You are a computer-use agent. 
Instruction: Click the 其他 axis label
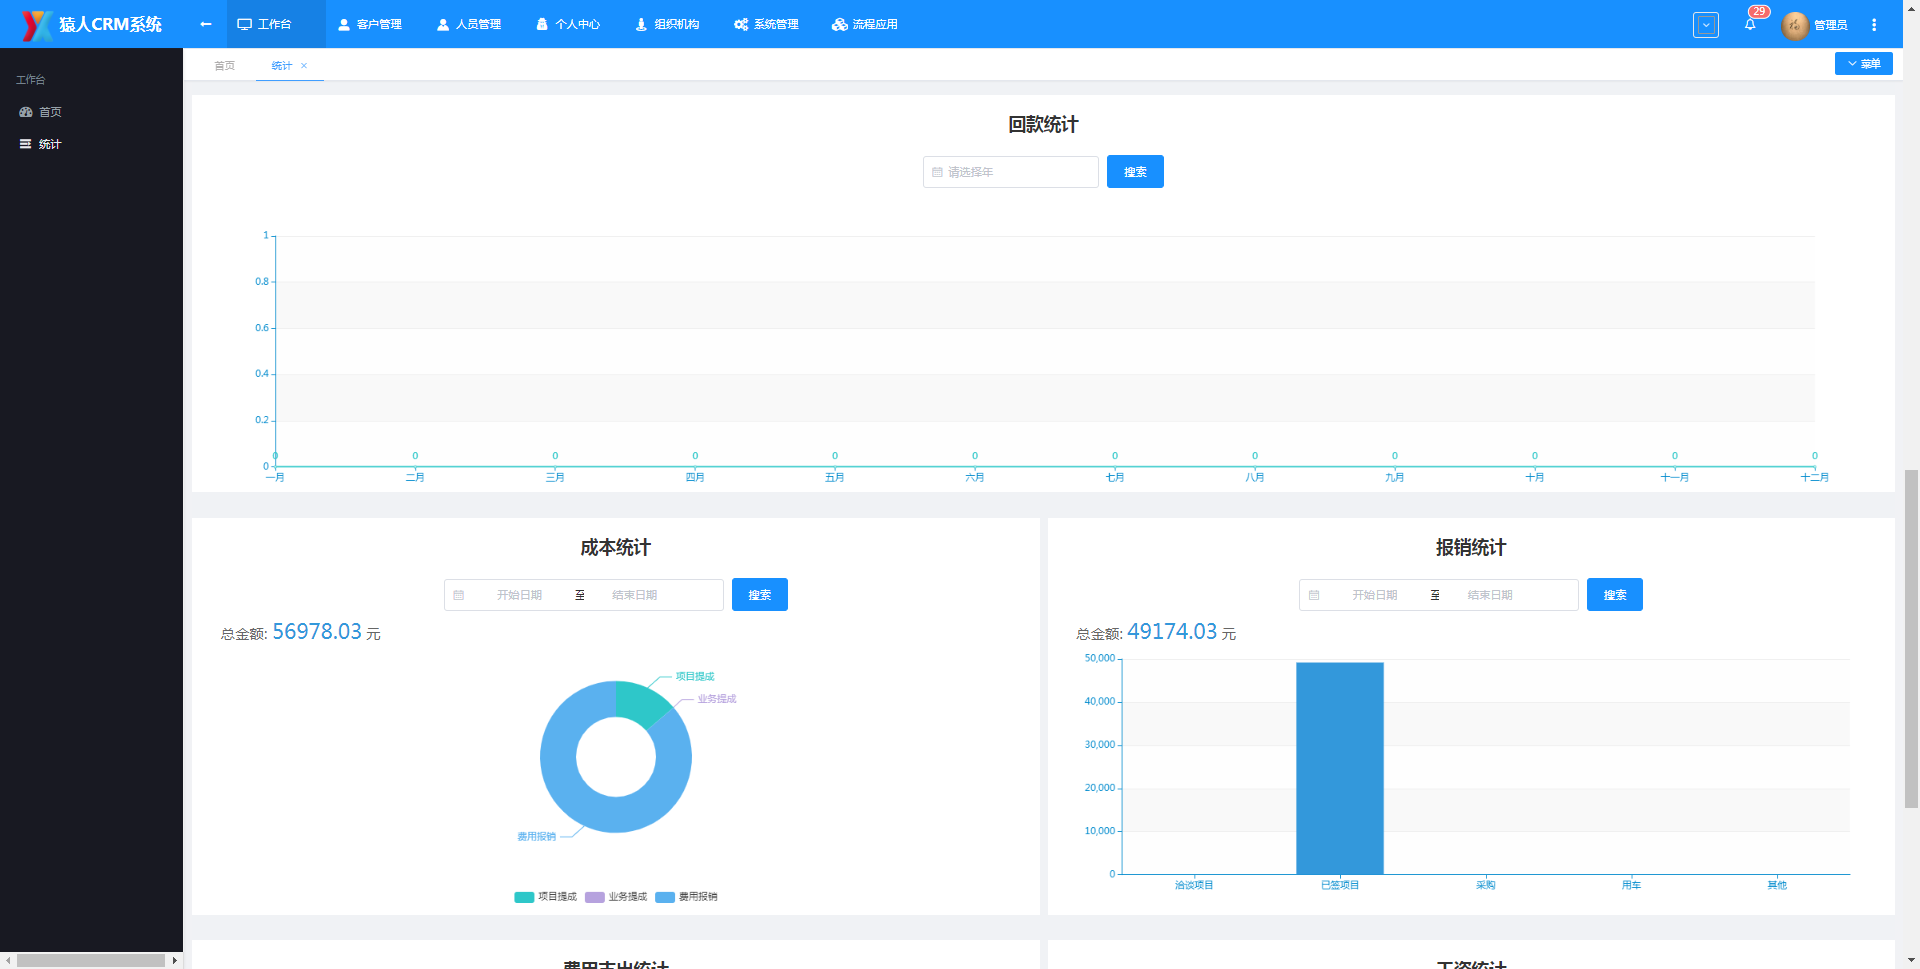[1777, 885]
